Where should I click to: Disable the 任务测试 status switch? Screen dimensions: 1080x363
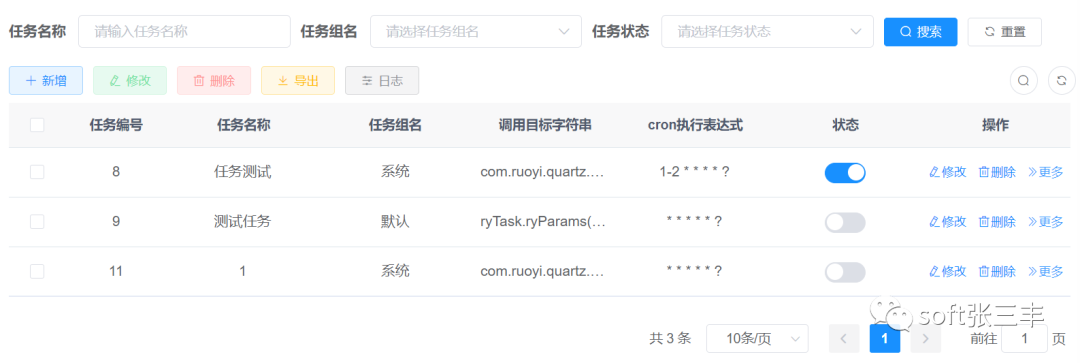(x=844, y=172)
